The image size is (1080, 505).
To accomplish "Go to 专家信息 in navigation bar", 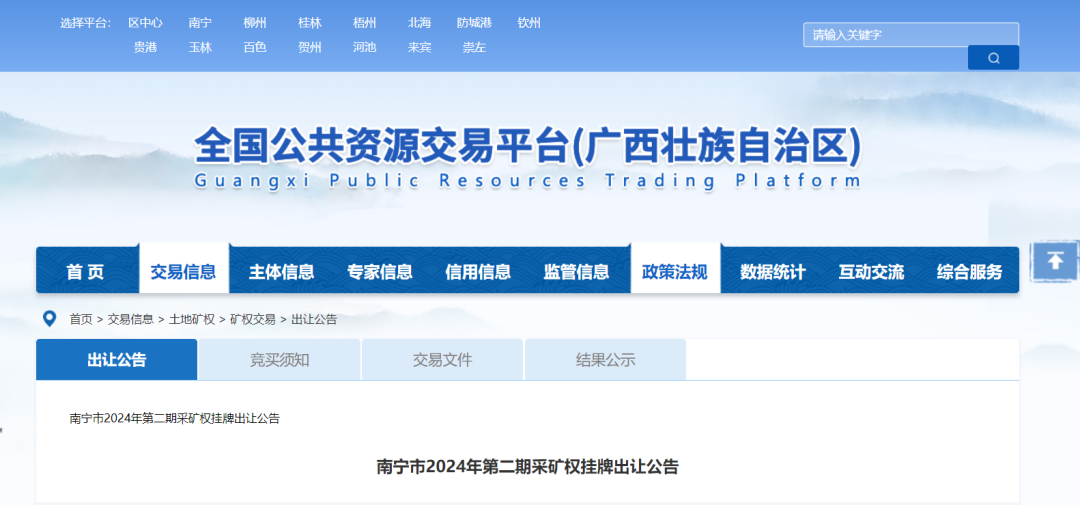I will [379, 272].
